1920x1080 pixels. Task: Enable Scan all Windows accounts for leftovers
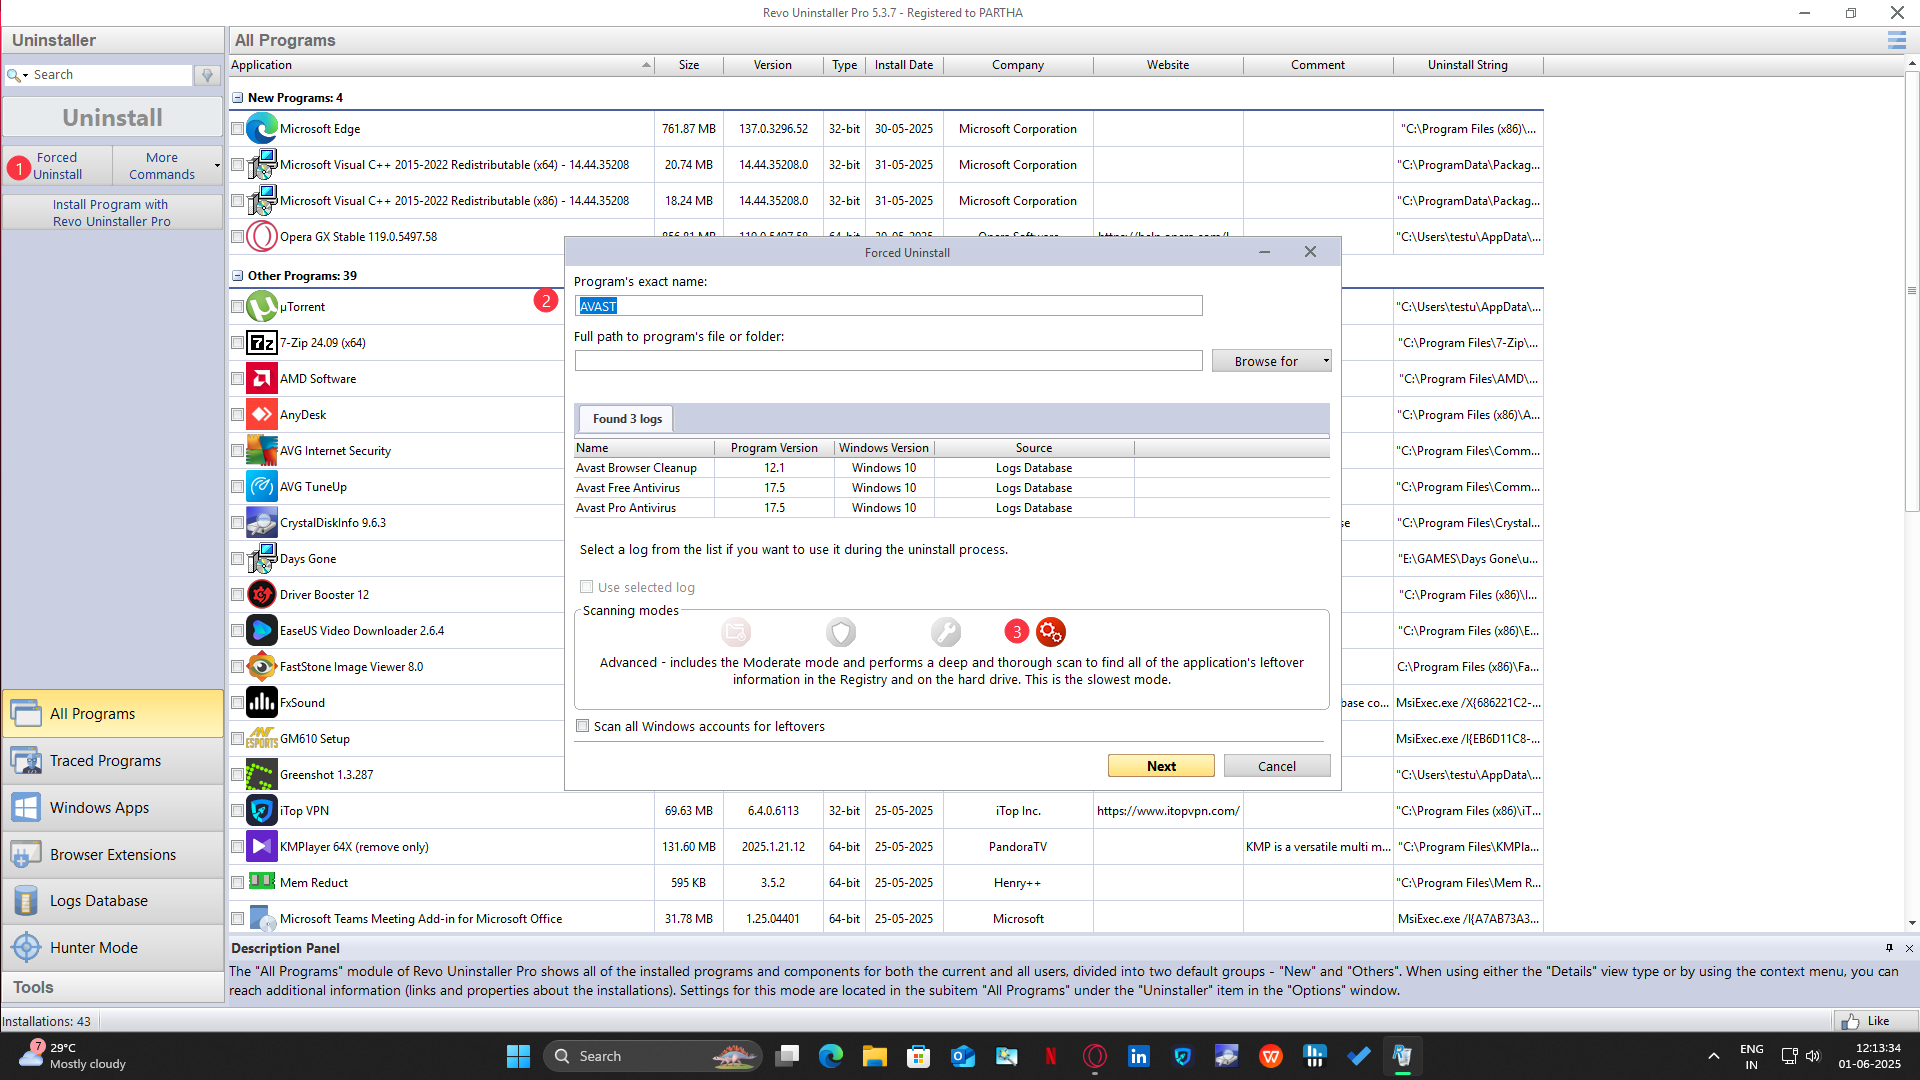[583, 726]
